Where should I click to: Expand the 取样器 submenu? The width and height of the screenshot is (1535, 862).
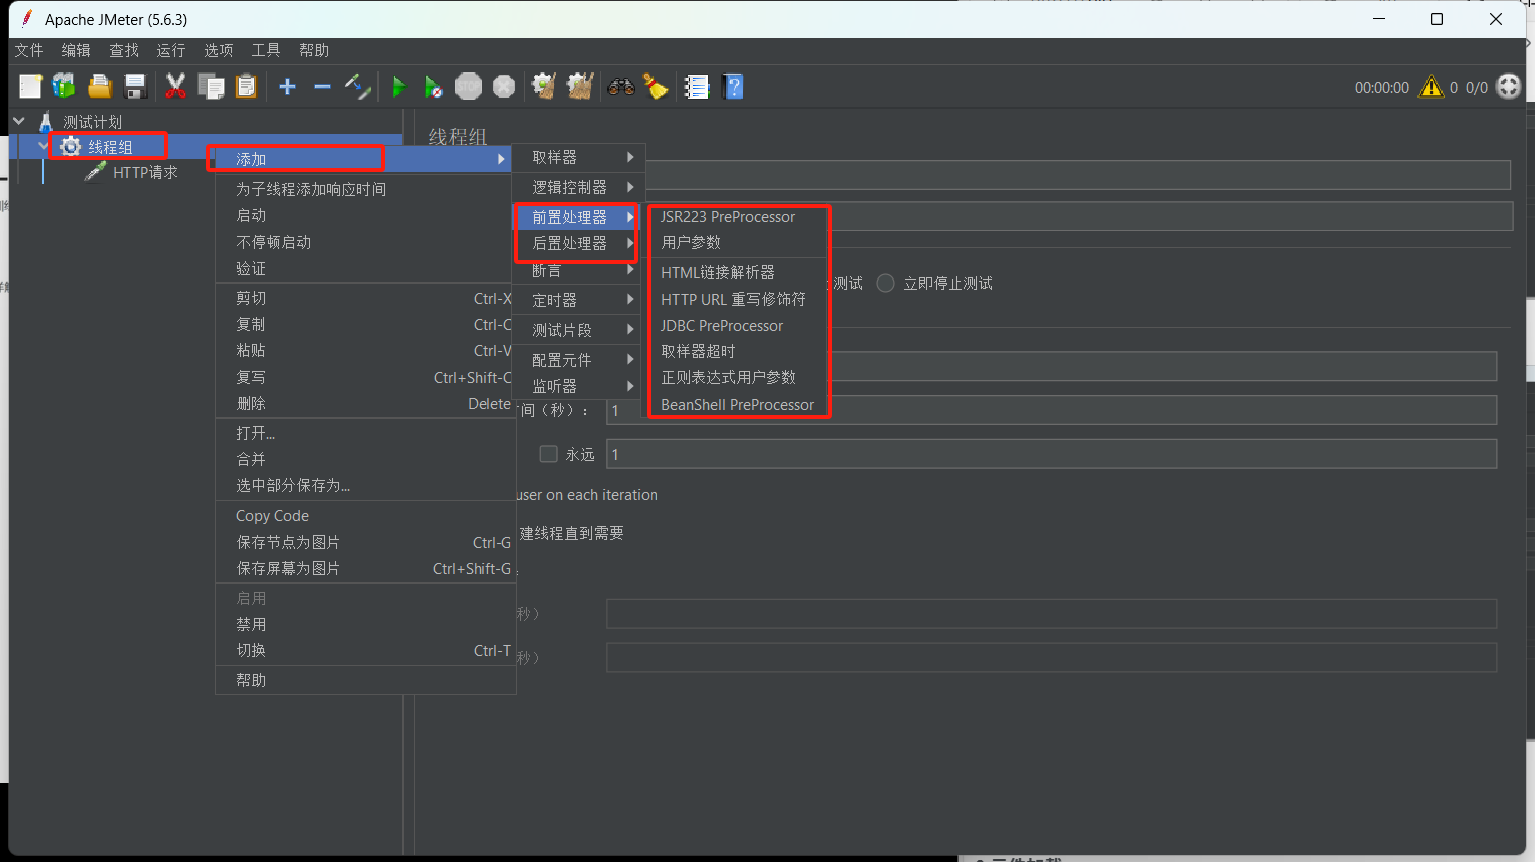(578, 157)
